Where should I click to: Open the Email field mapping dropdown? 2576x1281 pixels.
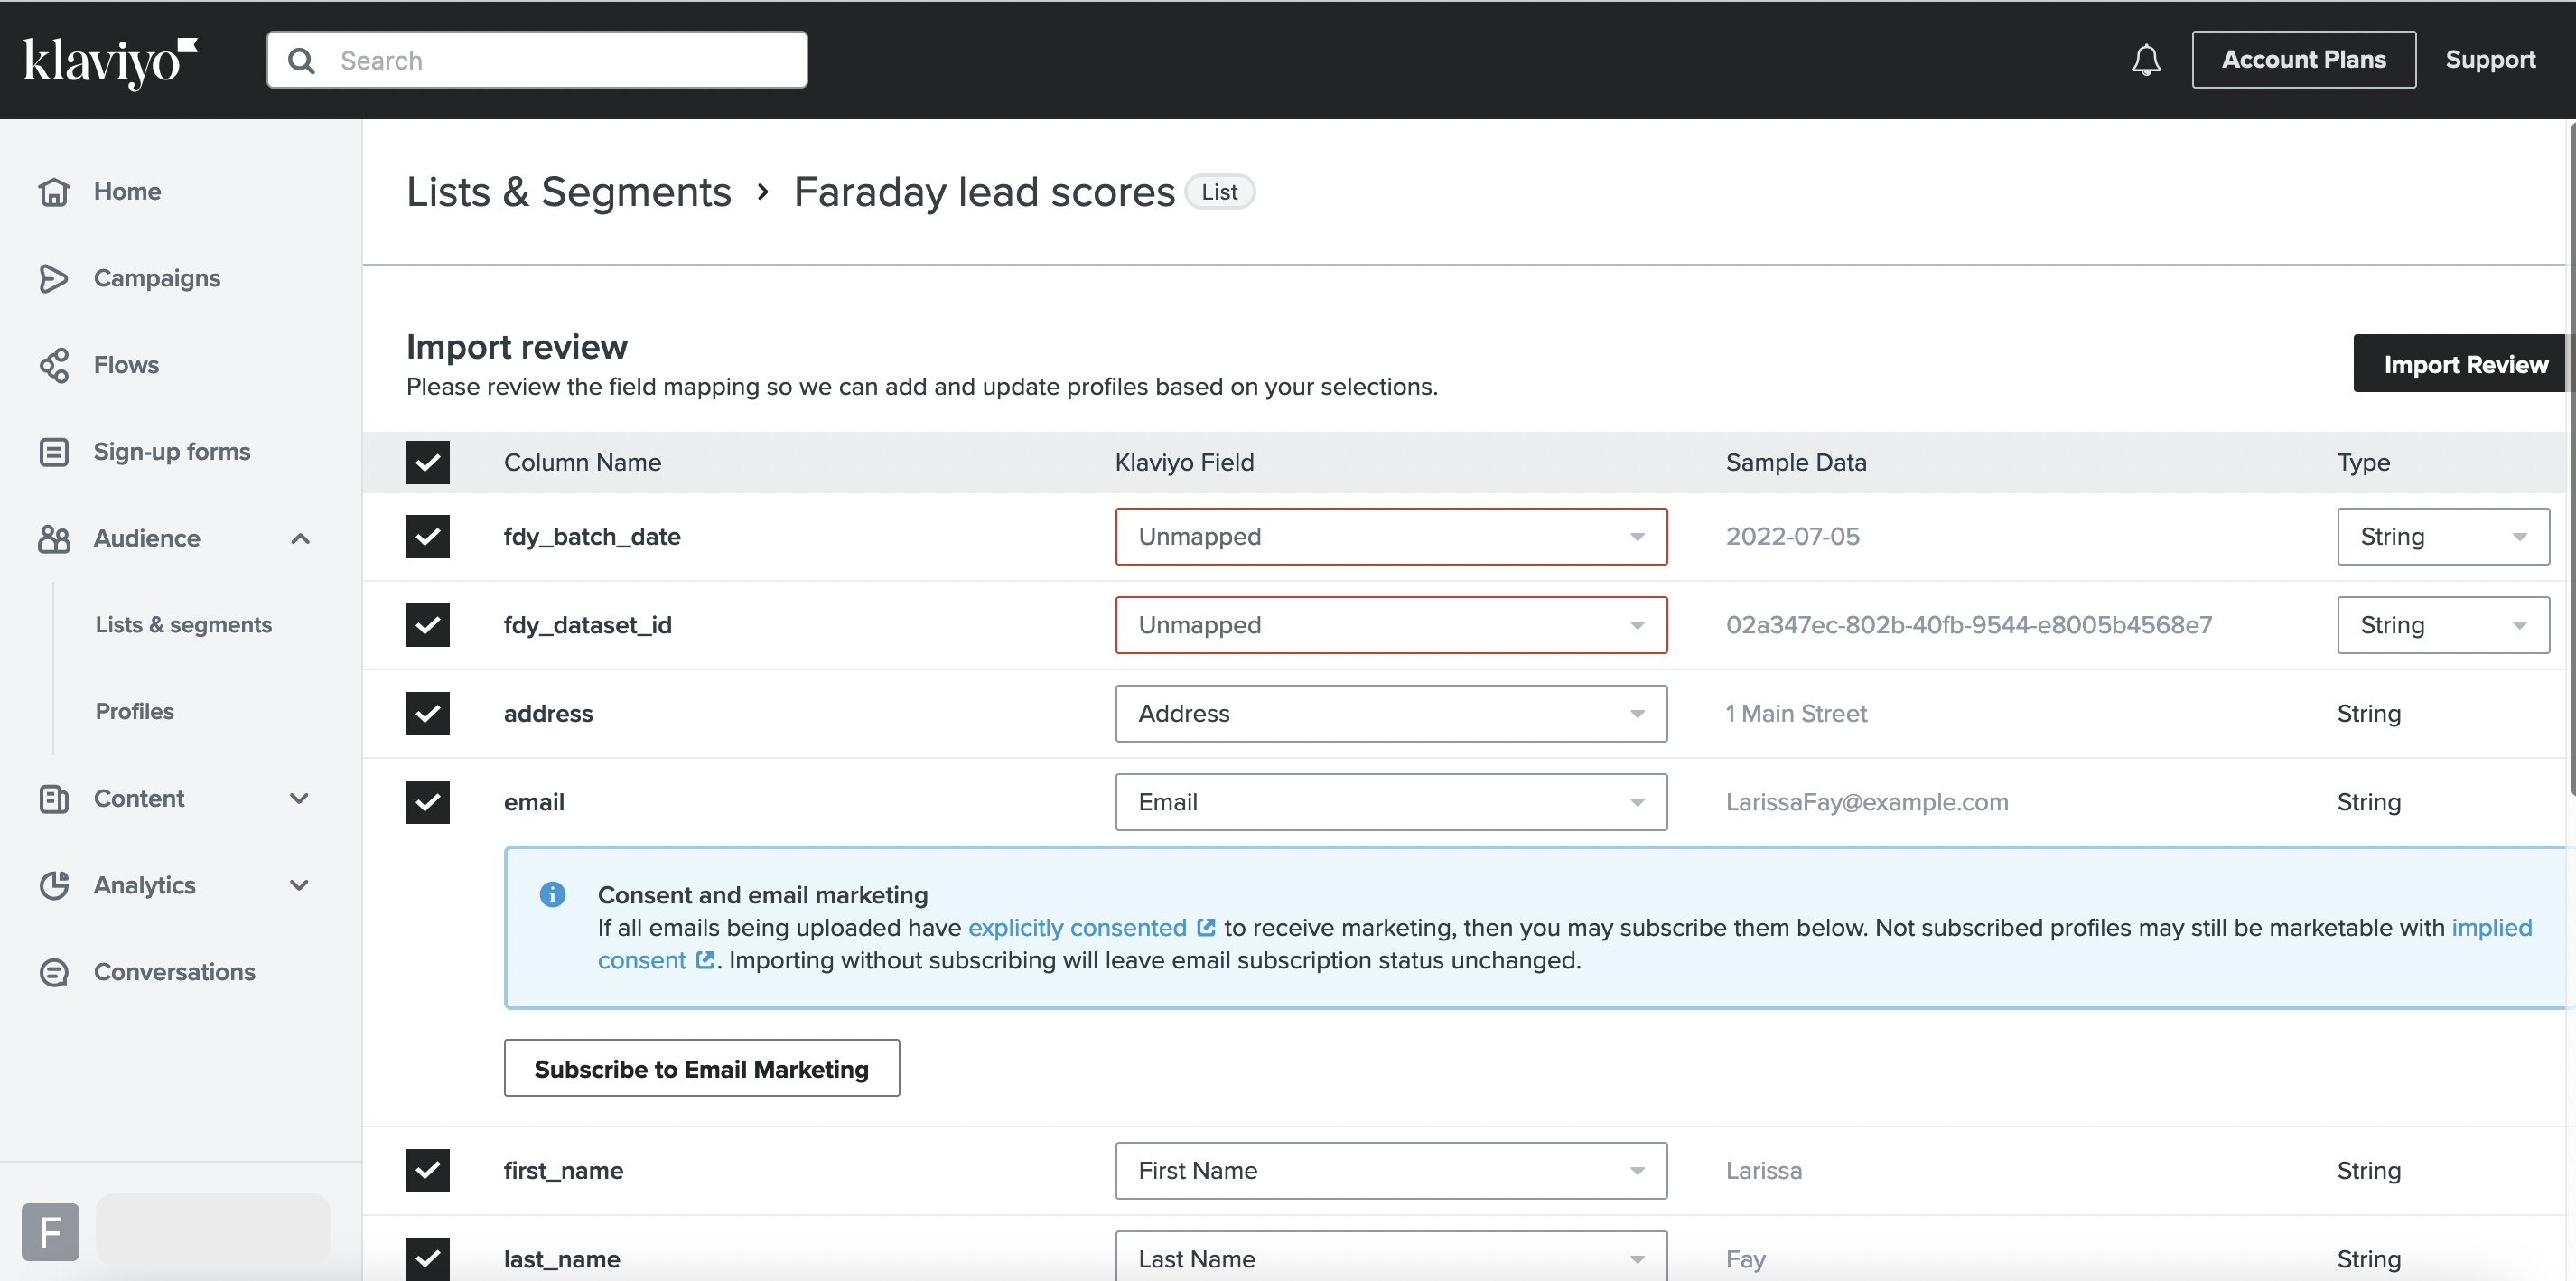coord(1391,802)
